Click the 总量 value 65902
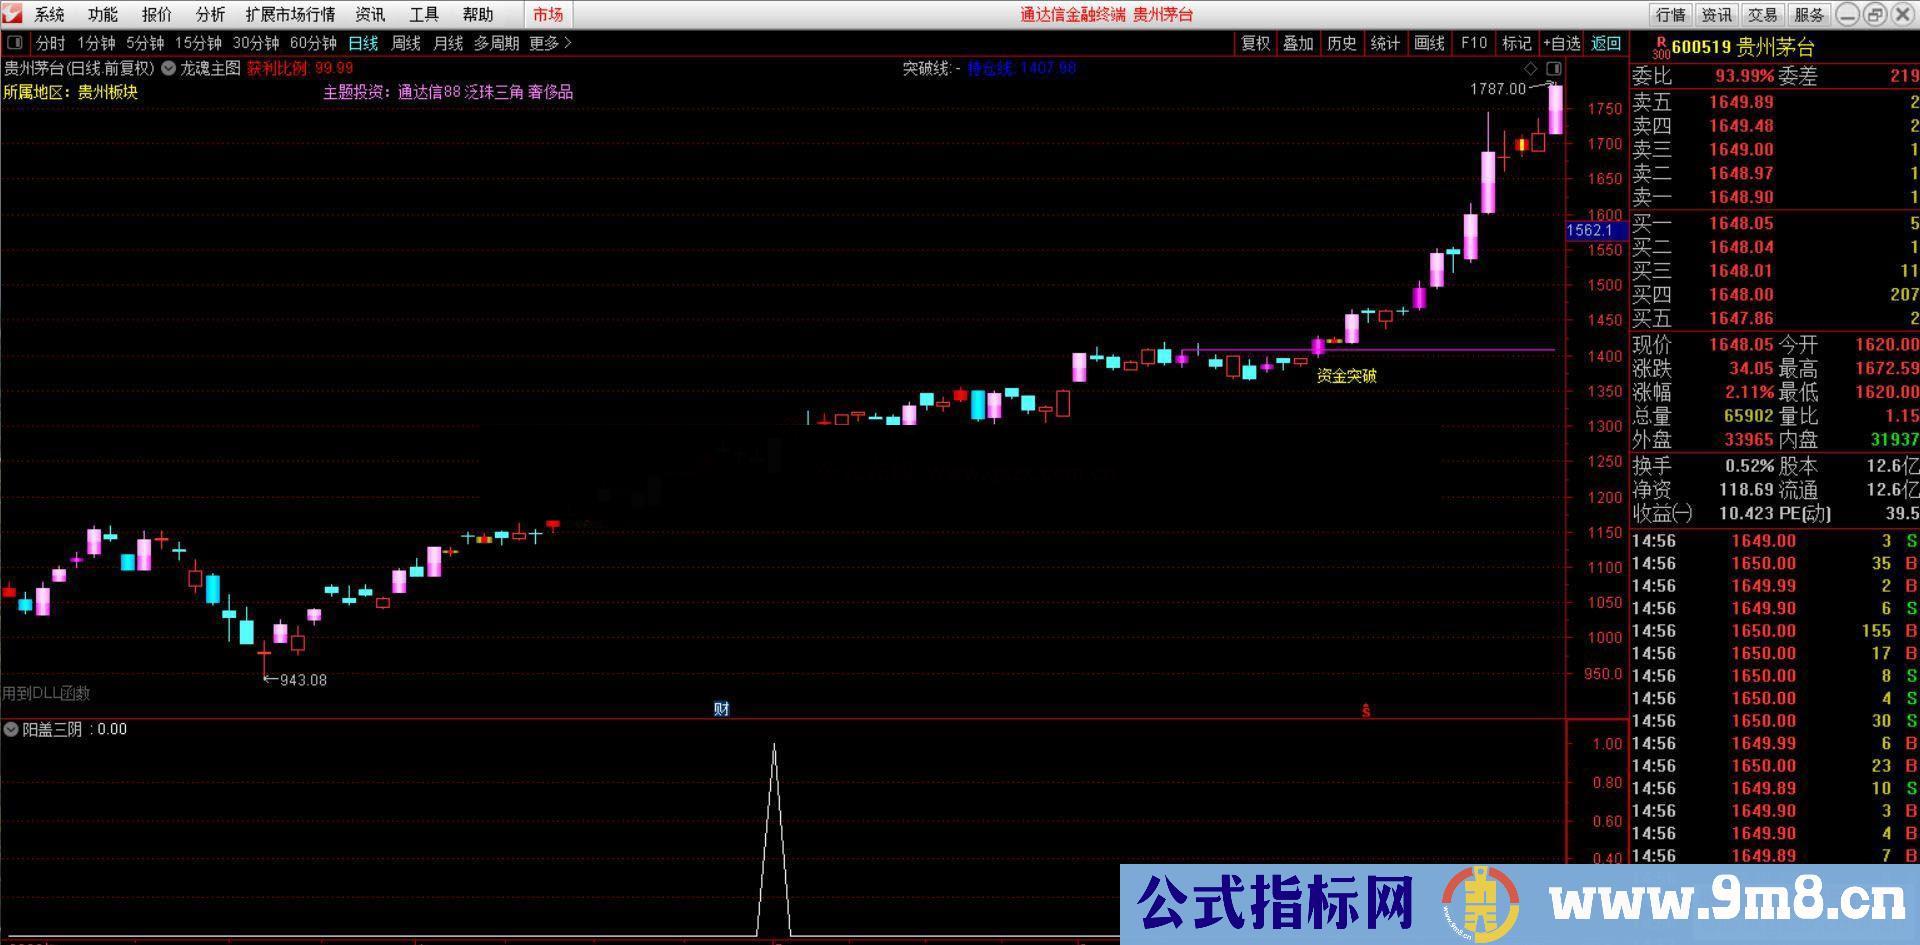This screenshot has width=1920, height=945. pos(1749,416)
